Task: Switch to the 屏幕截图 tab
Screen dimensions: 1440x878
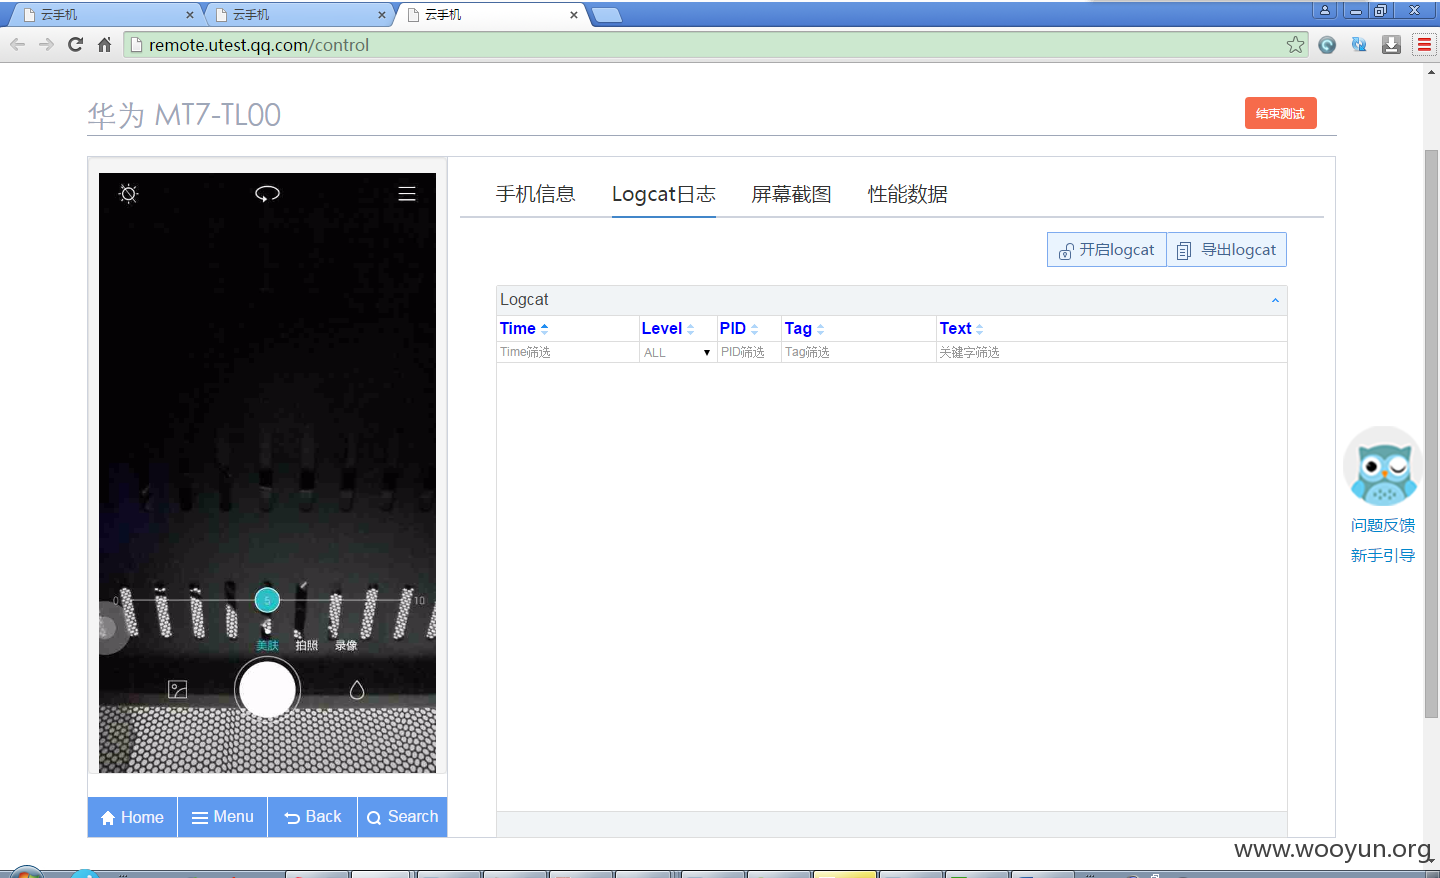Action: pos(792,194)
